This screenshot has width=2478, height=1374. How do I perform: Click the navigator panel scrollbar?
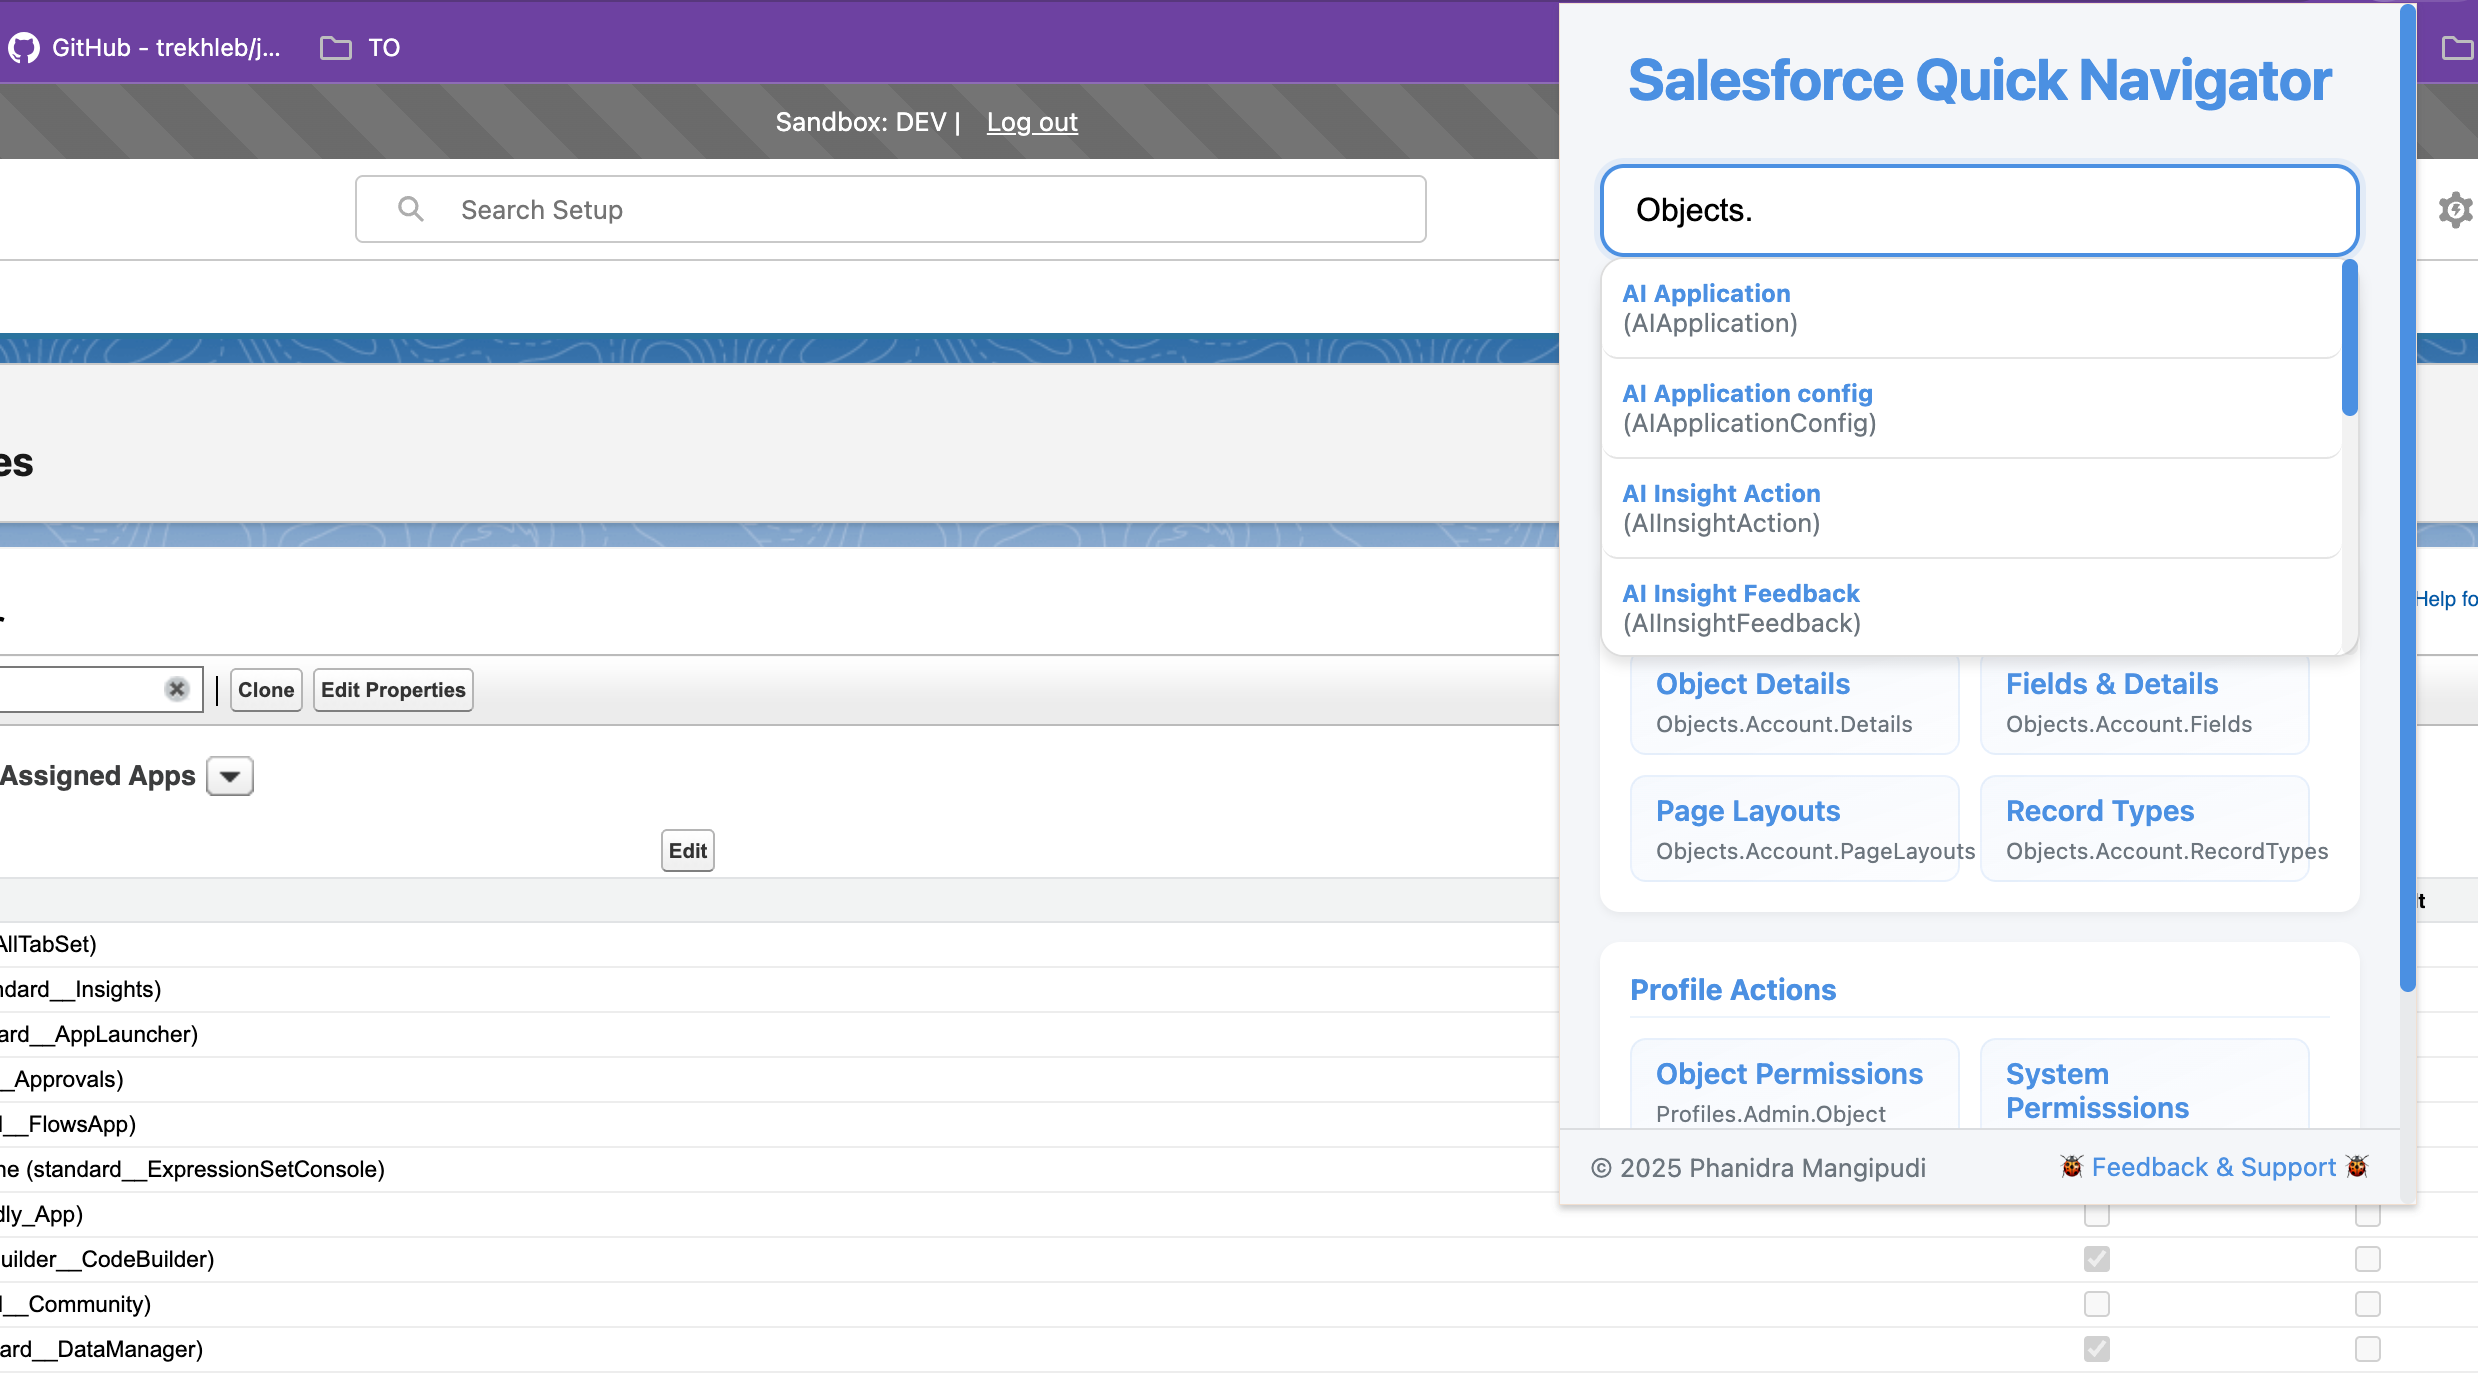[x=2408, y=498]
